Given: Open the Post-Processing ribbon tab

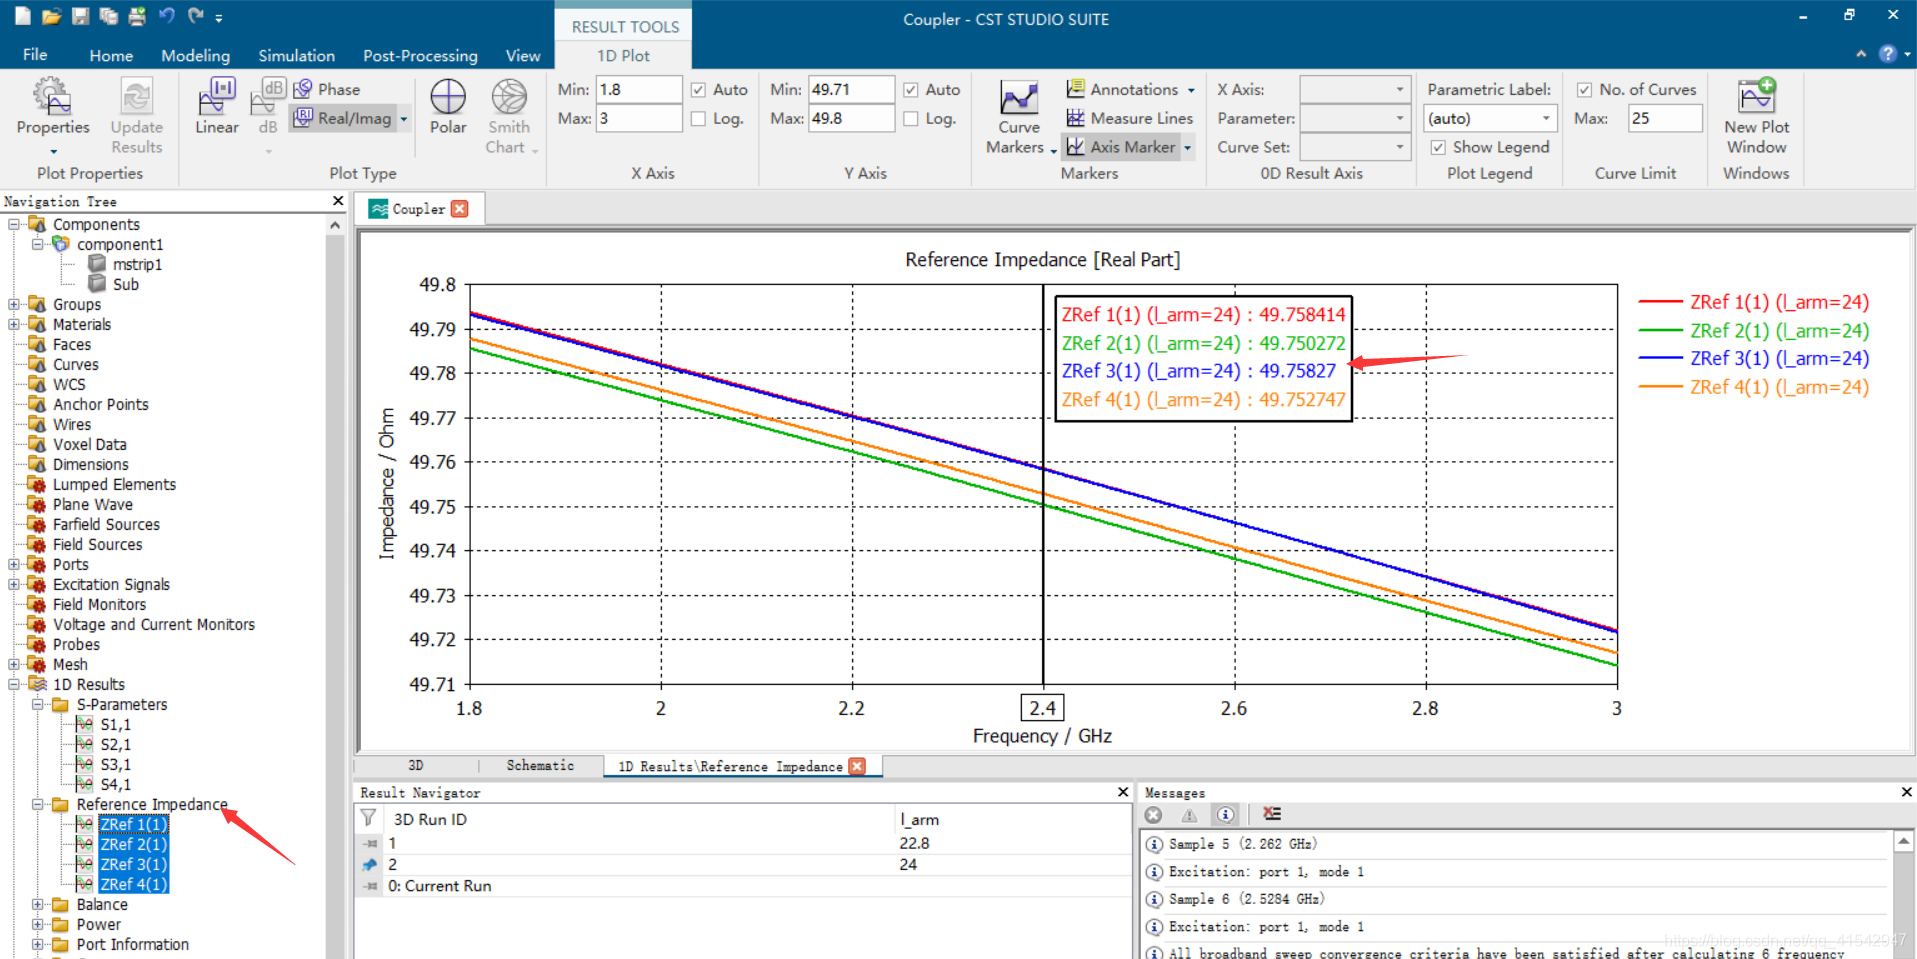Looking at the screenshot, I should click(x=420, y=55).
